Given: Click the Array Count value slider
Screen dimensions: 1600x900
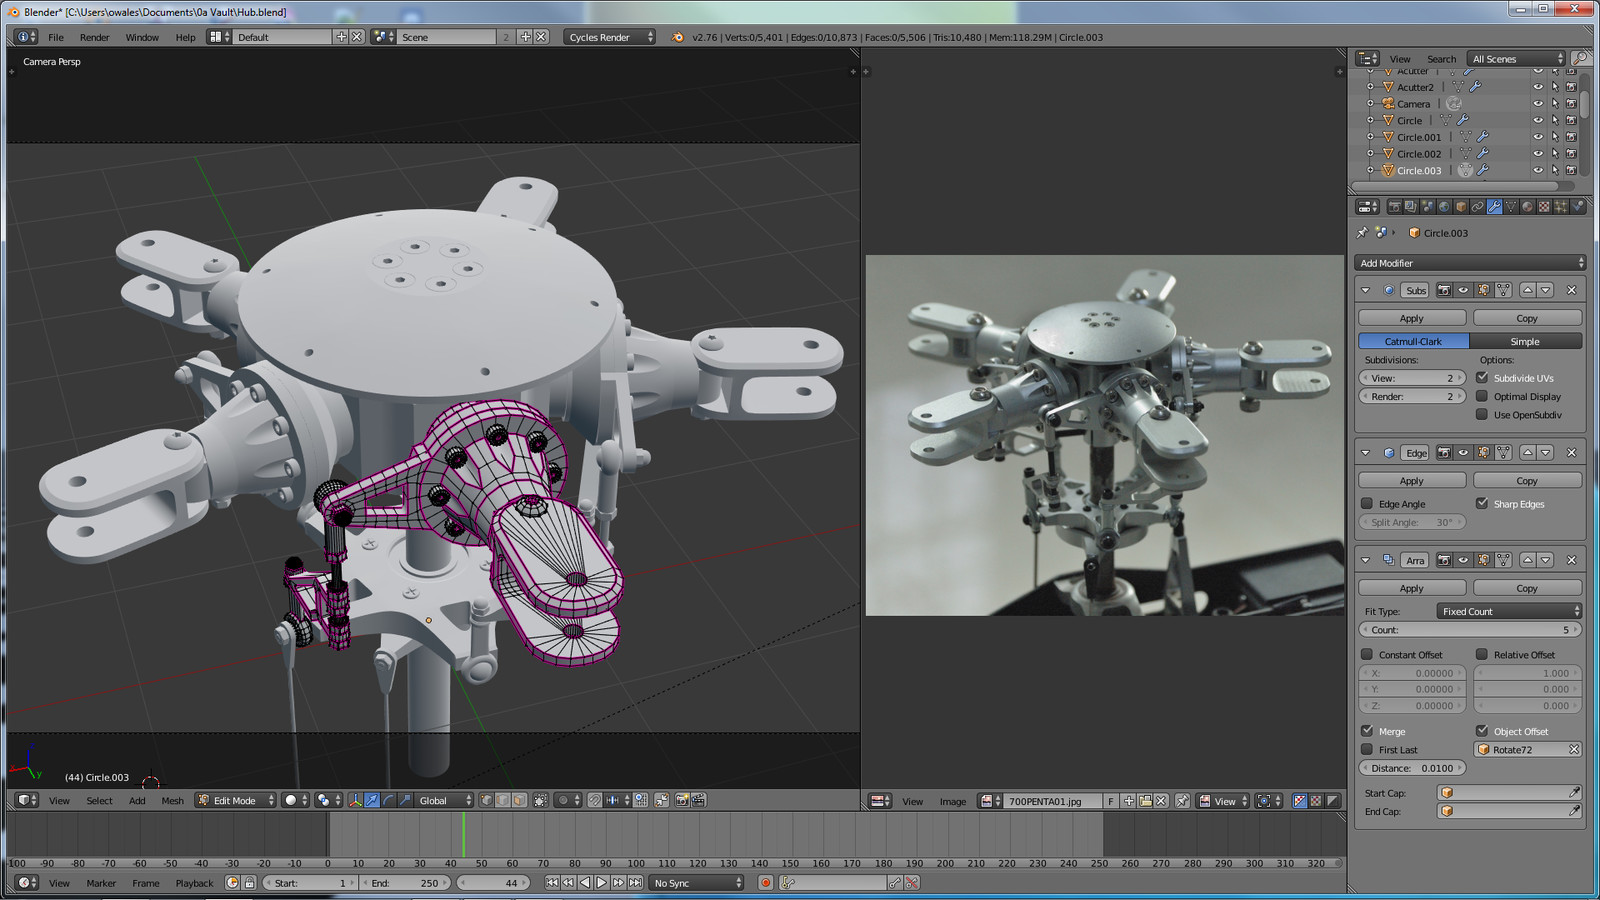Looking at the screenshot, I should click(1469, 630).
